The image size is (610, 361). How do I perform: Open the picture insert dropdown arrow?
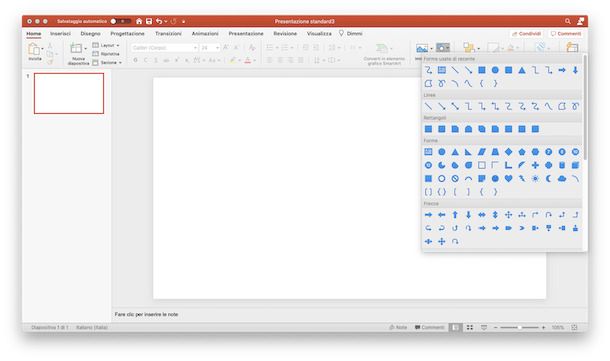tap(431, 49)
